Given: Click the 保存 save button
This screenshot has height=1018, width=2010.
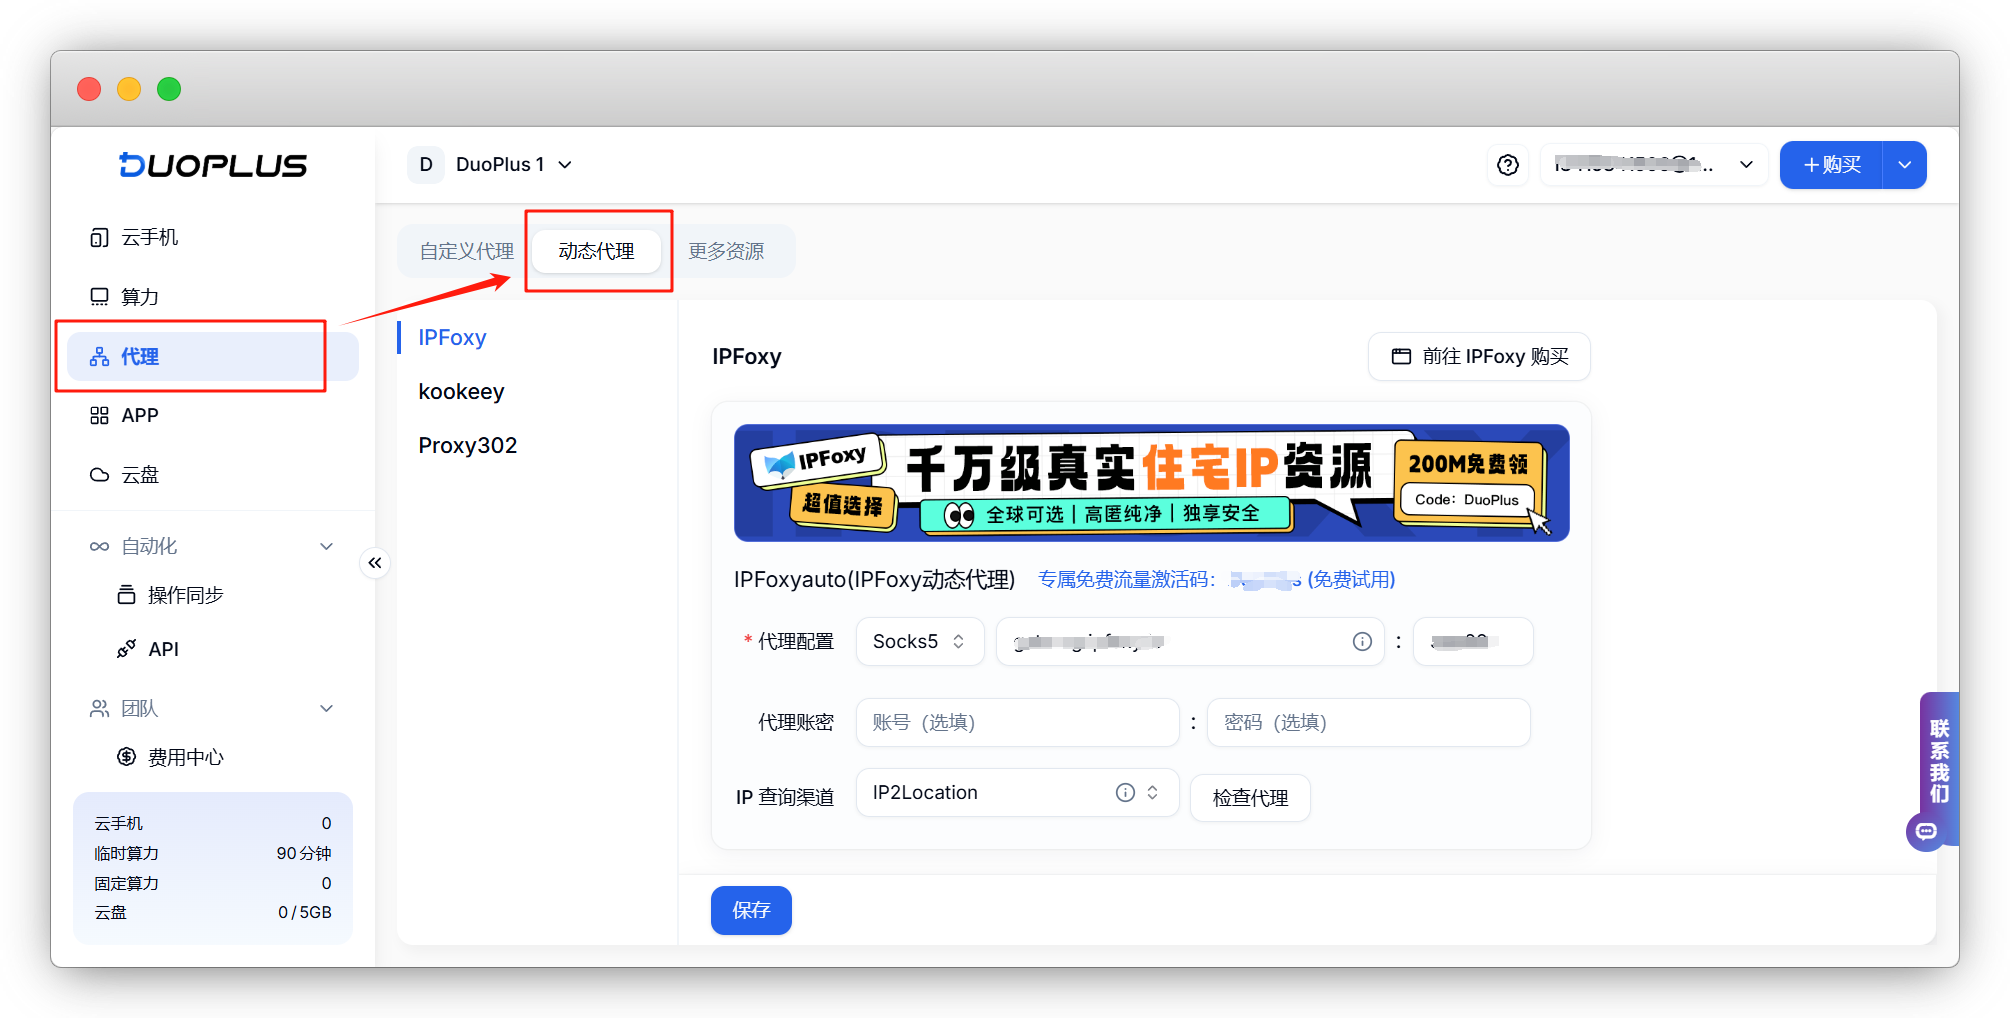Looking at the screenshot, I should 751,910.
